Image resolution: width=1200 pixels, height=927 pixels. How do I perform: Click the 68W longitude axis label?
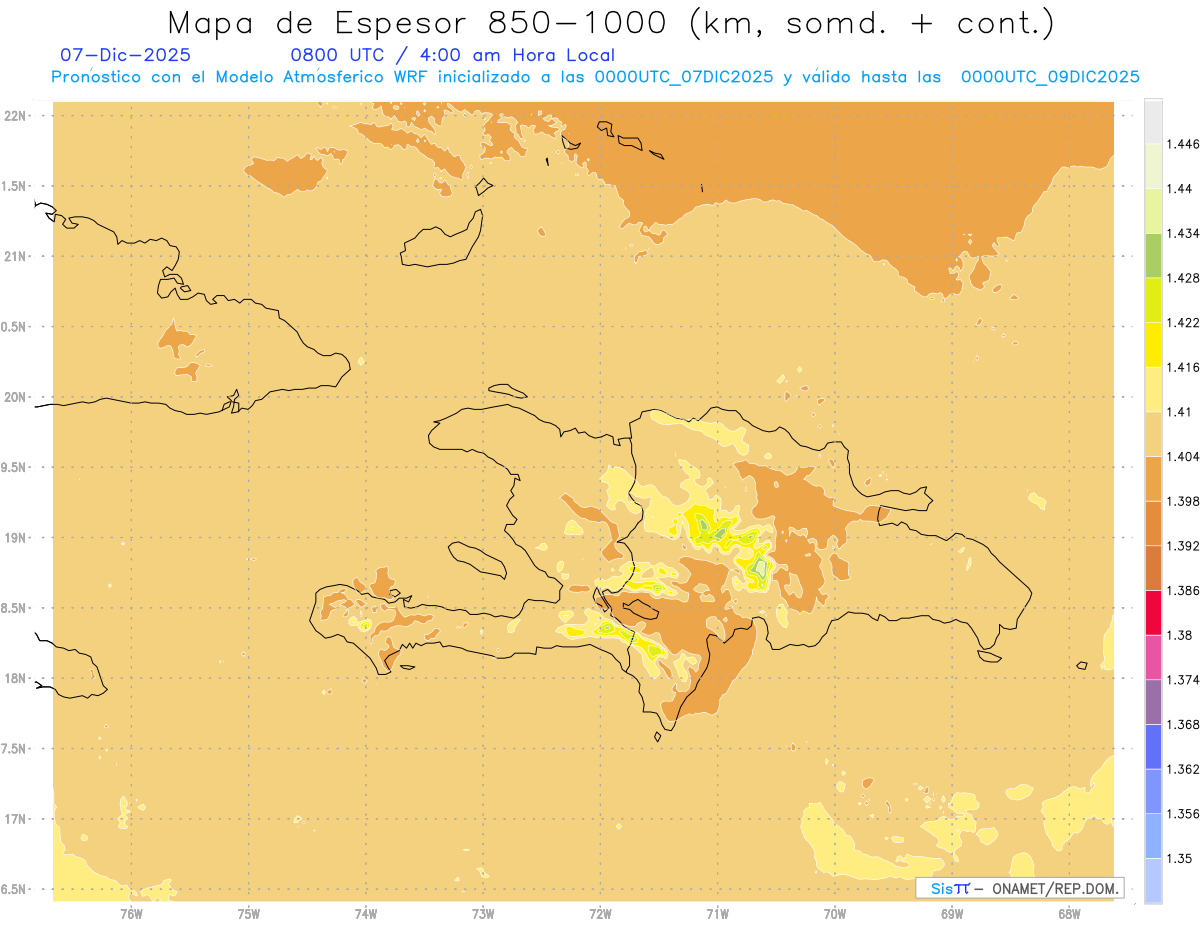coord(1069,913)
